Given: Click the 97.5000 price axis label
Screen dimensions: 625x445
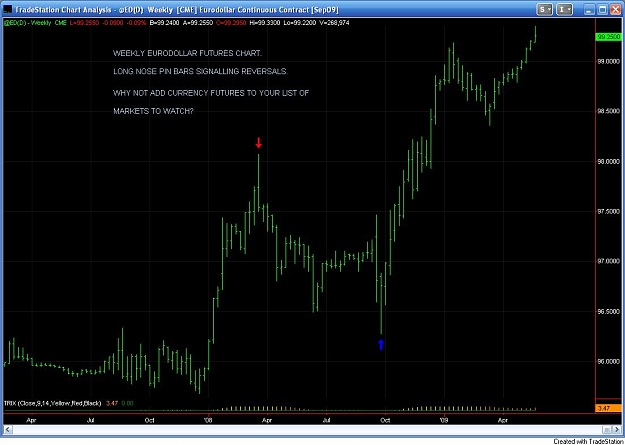Looking at the screenshot, I should click(x=608, y=211).
